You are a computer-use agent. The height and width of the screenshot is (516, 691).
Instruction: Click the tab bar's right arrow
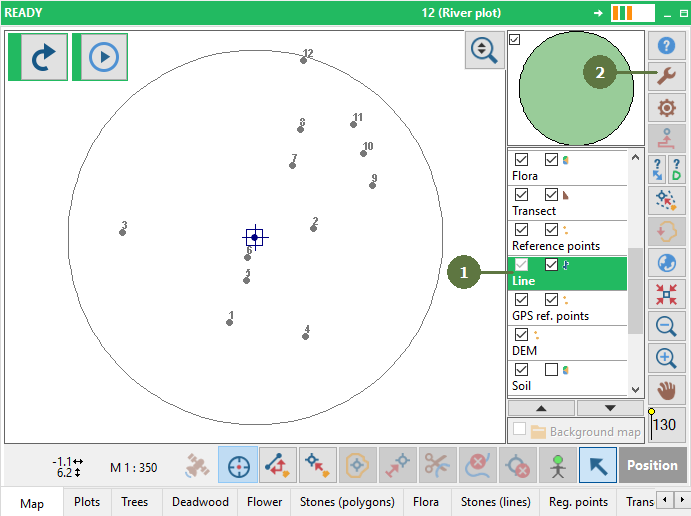click(682, 500)
